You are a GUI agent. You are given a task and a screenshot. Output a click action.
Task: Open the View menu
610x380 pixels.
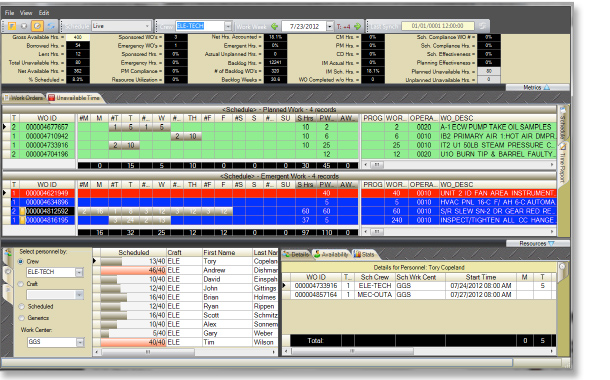[26, 13]
